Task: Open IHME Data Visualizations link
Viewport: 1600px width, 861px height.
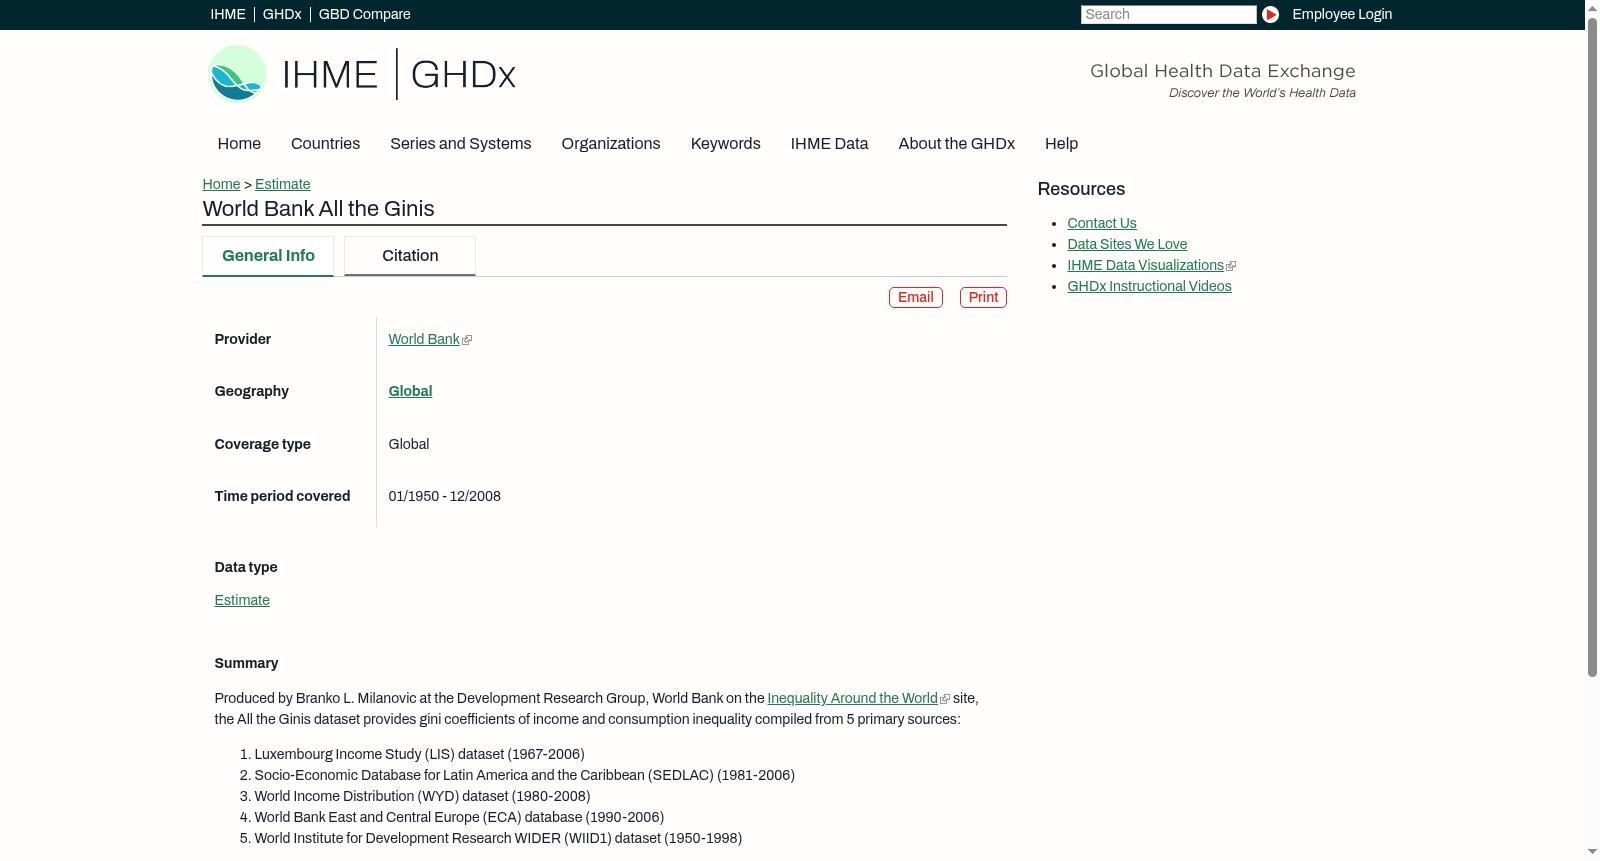Action: click(1146, 266)
